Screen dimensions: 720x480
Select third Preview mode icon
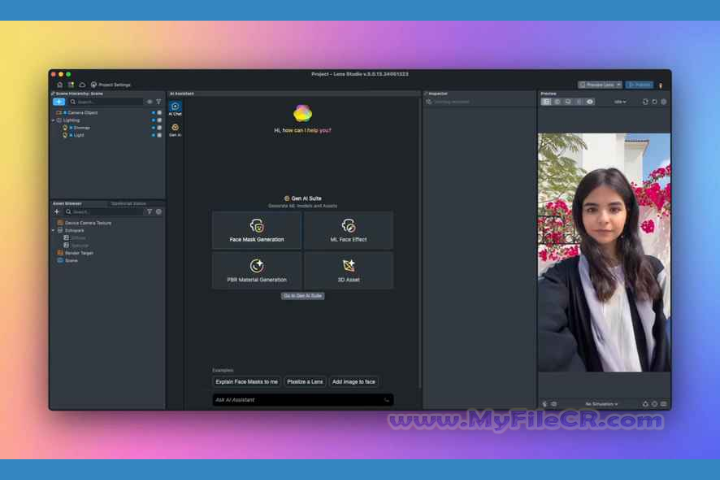[568, 102]
